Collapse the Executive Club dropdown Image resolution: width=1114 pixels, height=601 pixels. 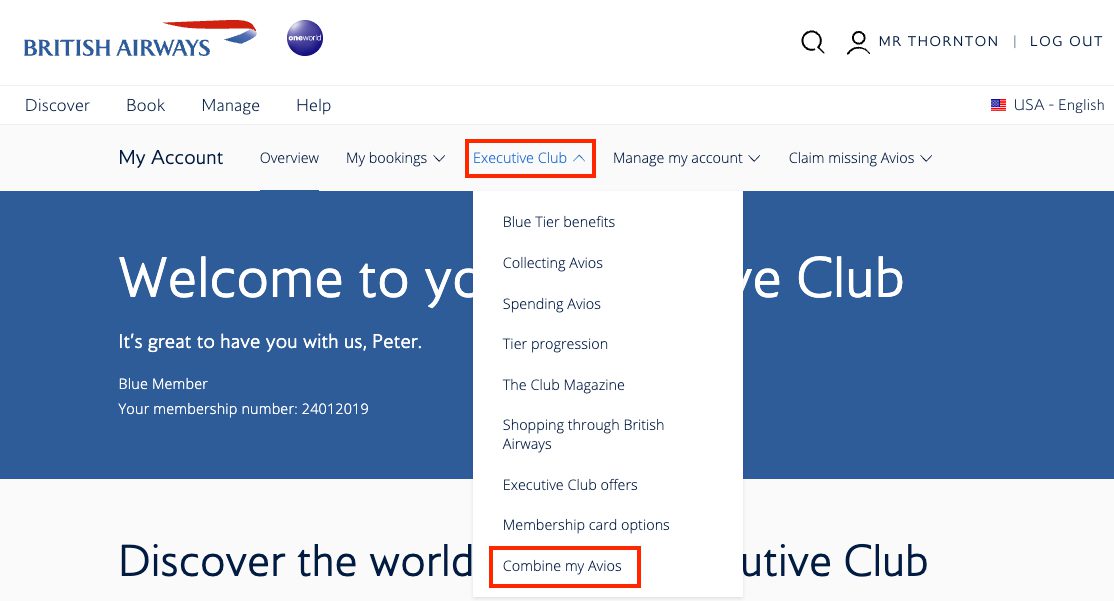(529, 158)
